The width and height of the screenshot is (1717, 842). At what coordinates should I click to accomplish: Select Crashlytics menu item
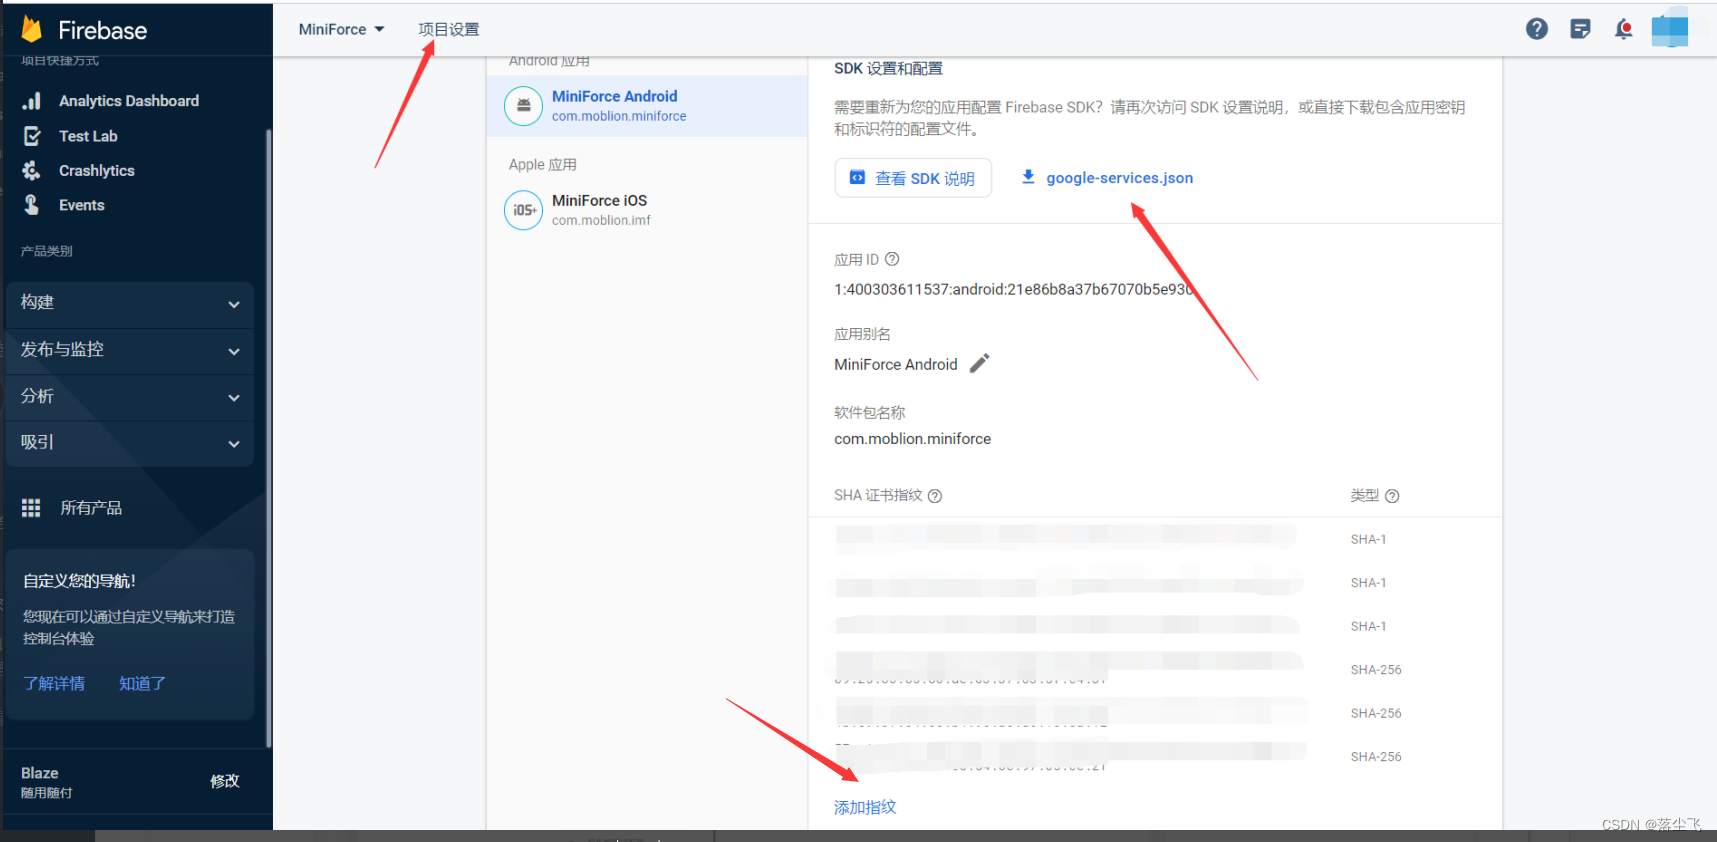tap(97, 171)
